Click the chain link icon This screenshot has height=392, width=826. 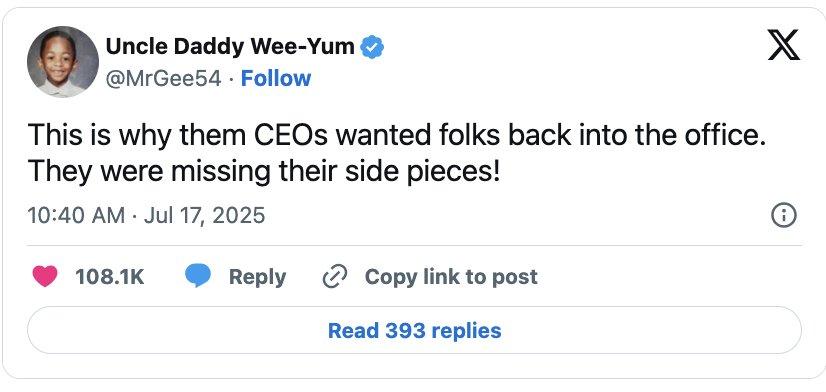coord(335,277)
